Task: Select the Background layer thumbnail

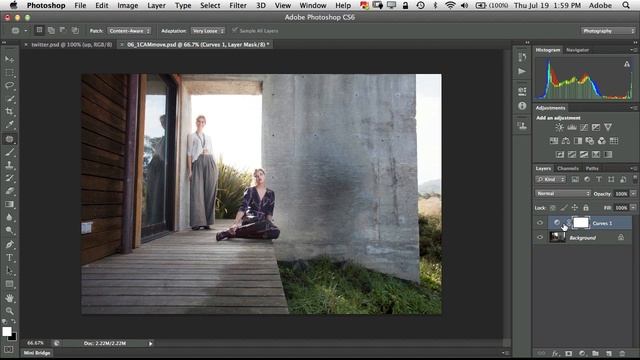Action: coord(557,237)
